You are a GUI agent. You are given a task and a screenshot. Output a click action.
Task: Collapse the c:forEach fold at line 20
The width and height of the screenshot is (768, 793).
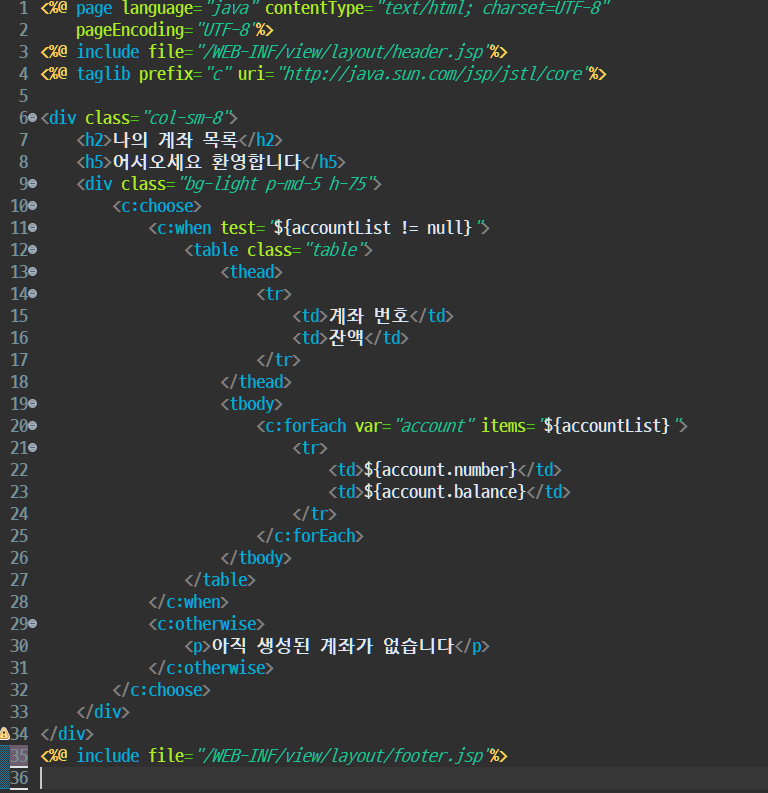click(33, 425)
